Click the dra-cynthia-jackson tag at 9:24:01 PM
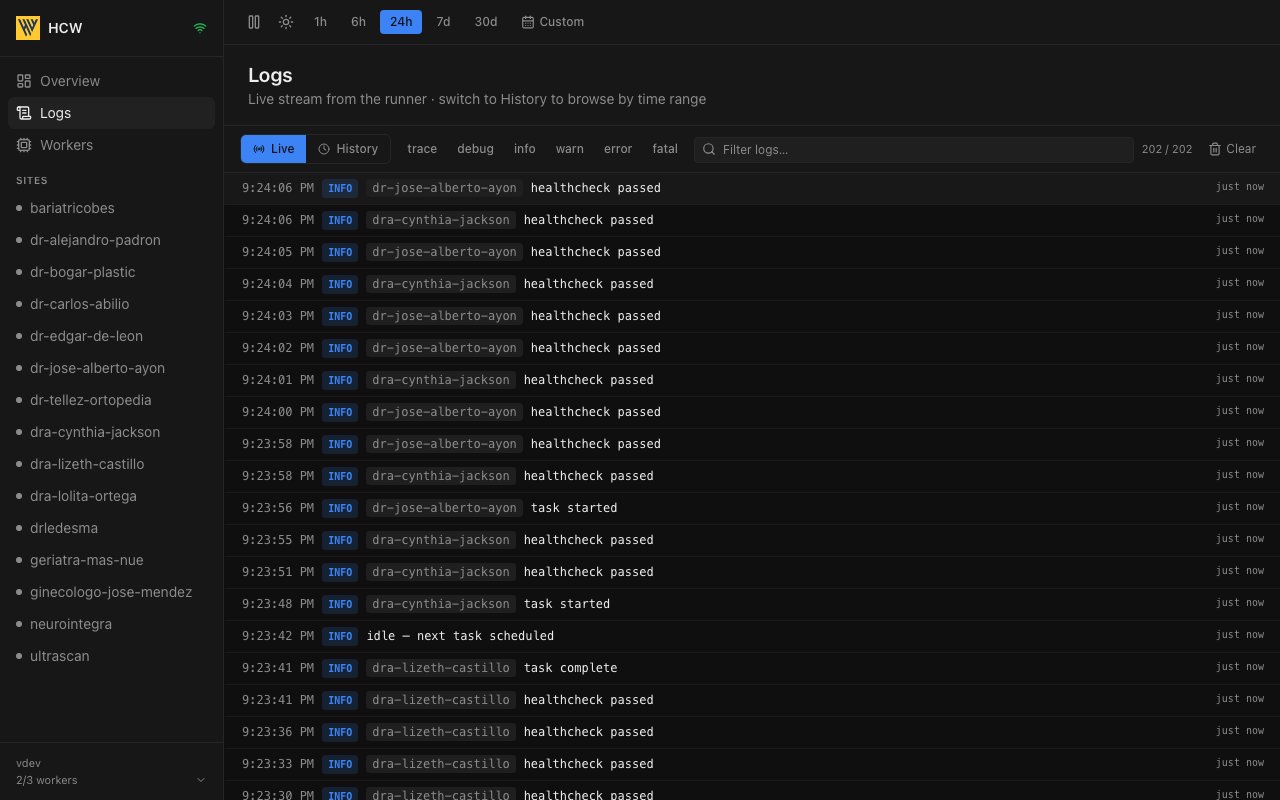Image resolution: width=1280 pixels, height=800 pixels. pos(441,380)
